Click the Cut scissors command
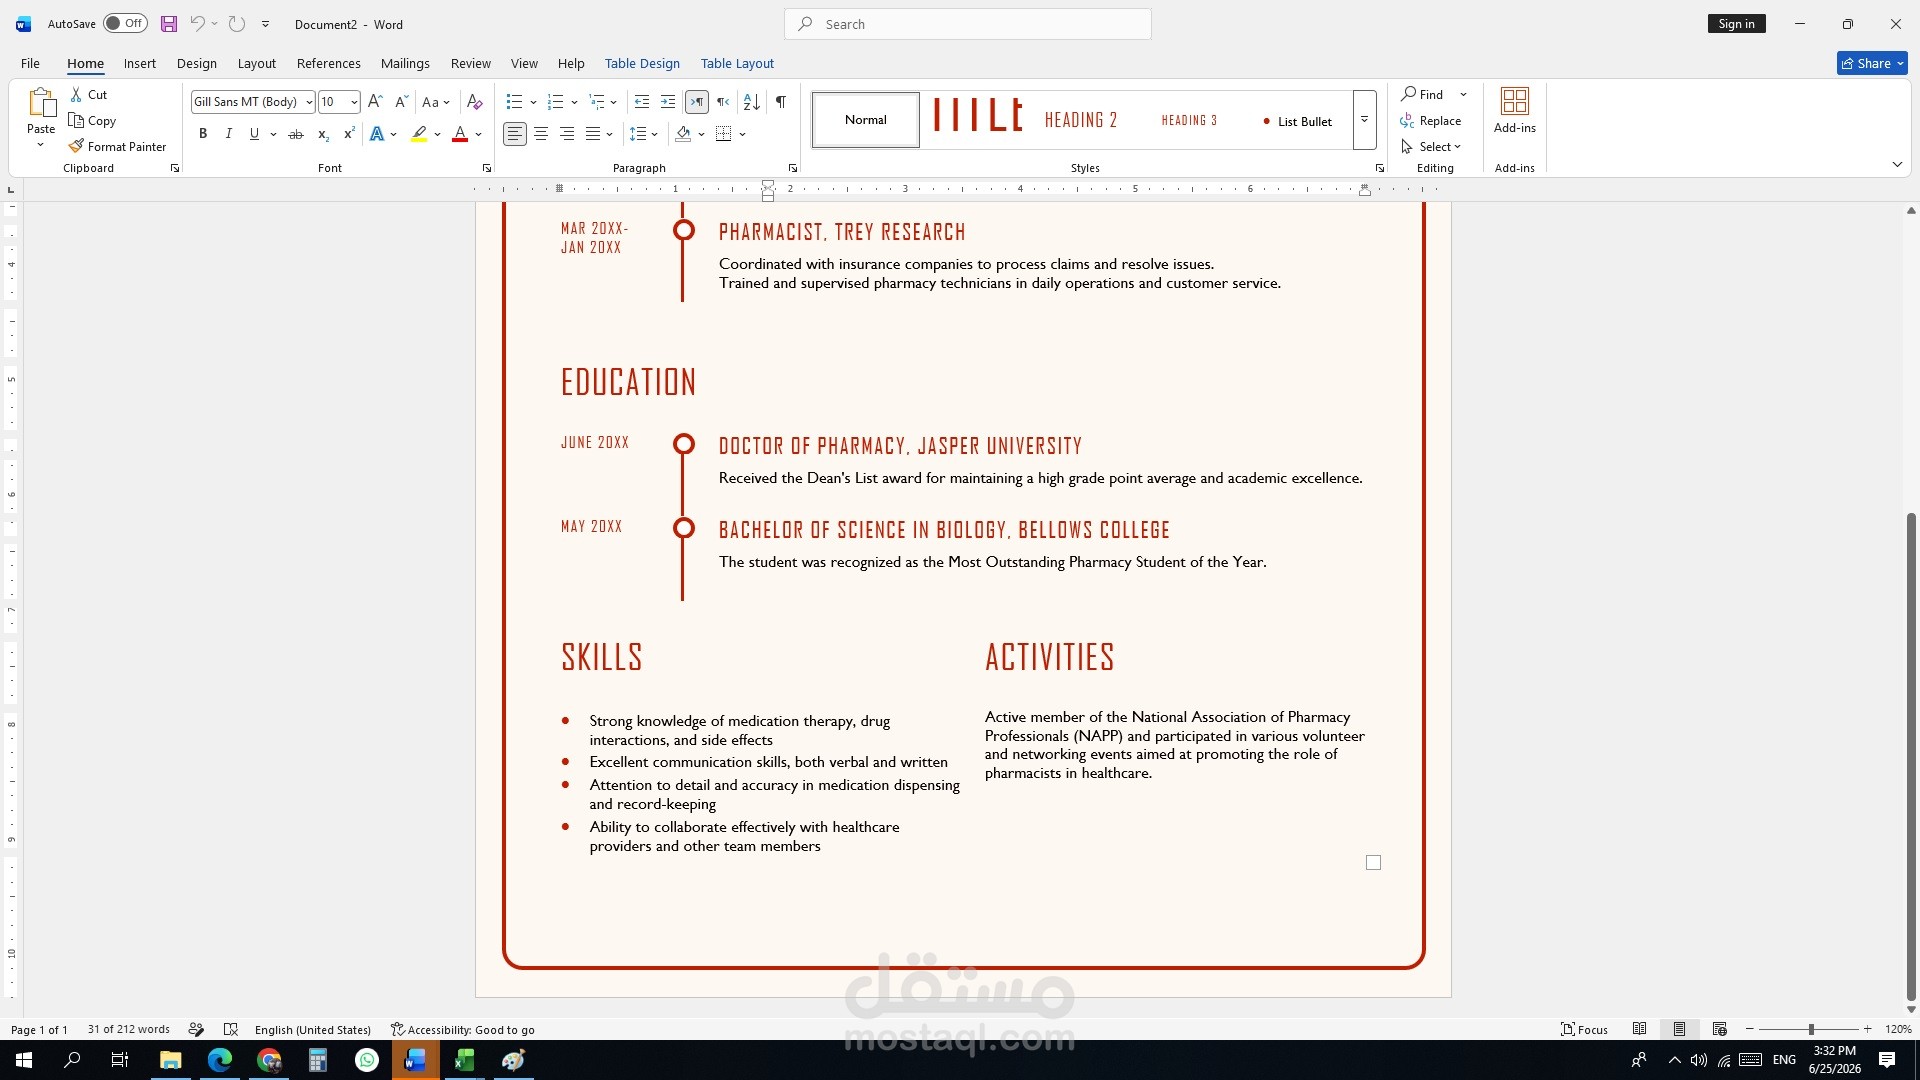 coord(88,94)
